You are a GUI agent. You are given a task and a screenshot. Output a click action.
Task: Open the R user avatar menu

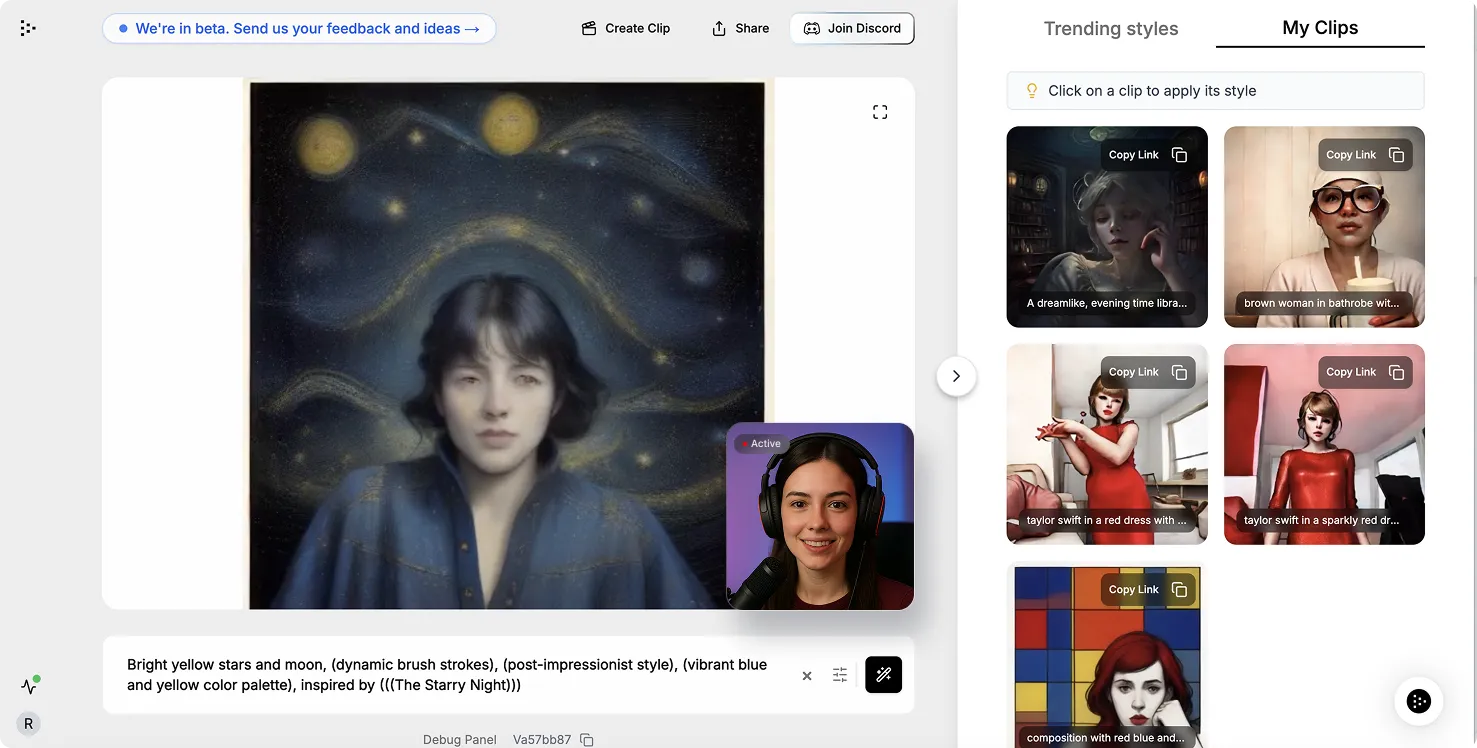pos(28,724)
